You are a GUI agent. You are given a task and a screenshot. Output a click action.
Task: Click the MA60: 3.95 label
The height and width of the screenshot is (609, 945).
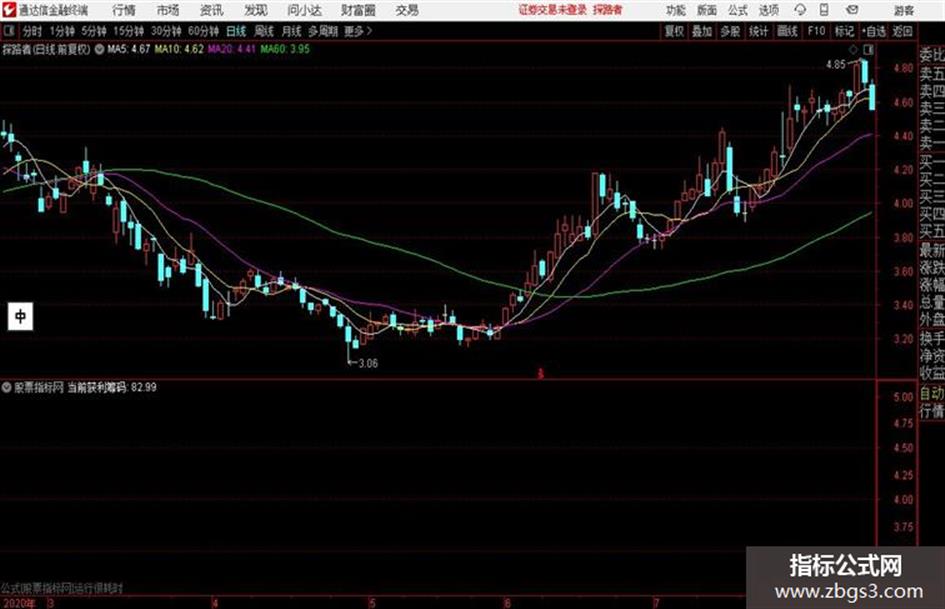[285, 49]
